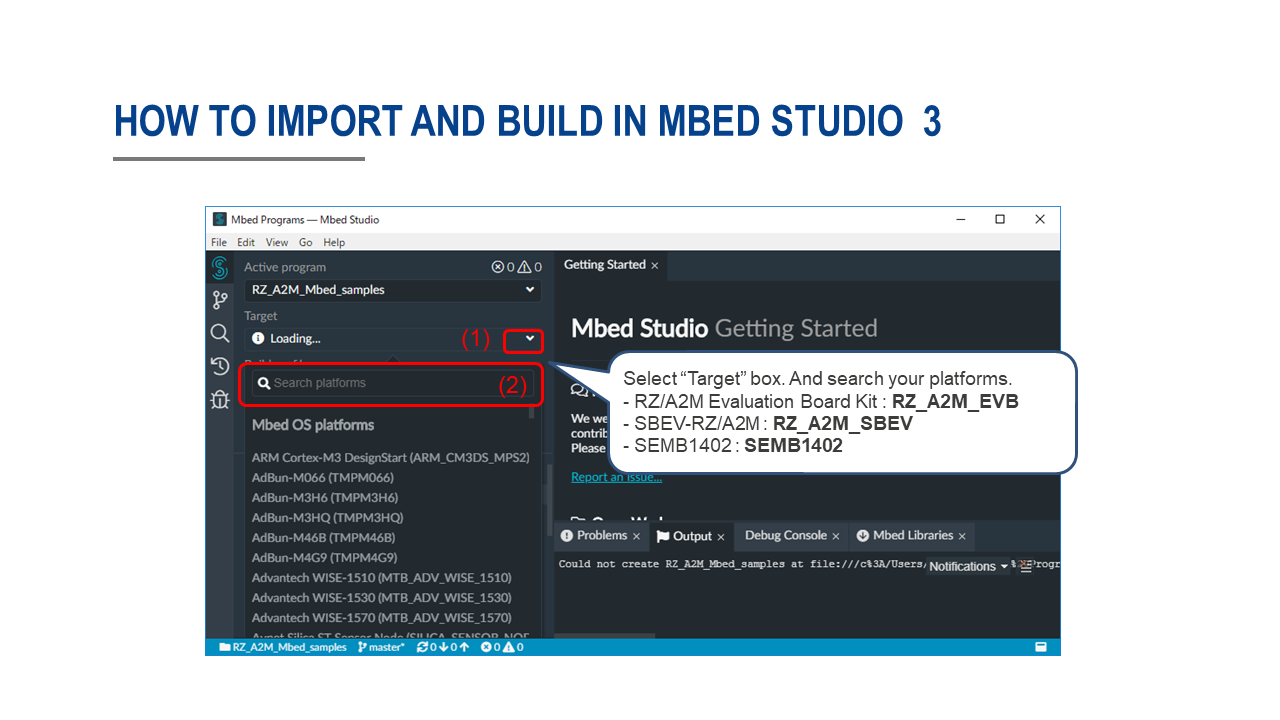Click the error and warning counts in status bar
The image size is (1280, 720).
click(502, 647)
